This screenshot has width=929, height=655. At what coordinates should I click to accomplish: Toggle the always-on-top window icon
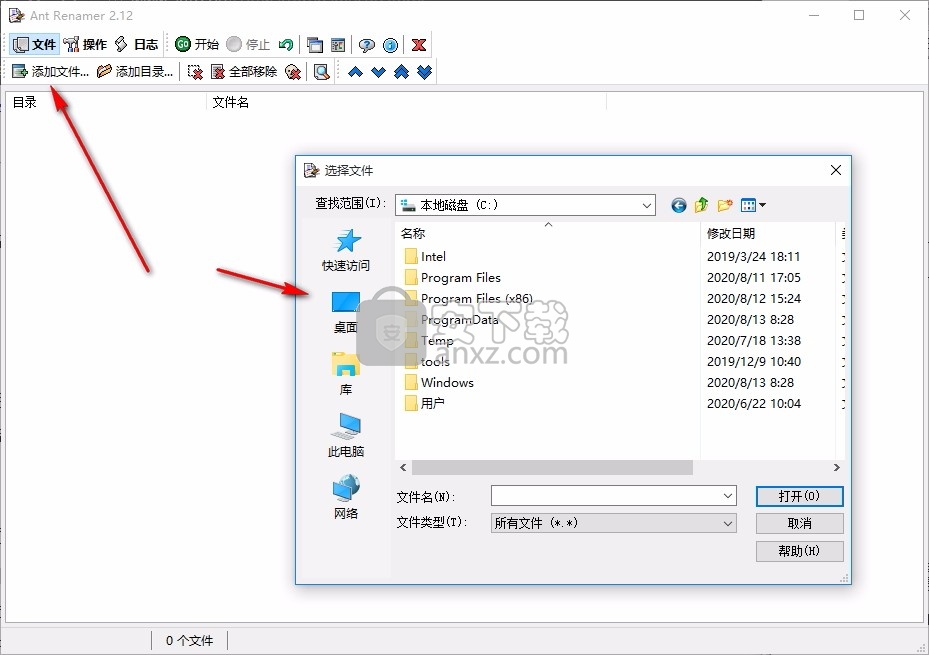tap(315, 44)
